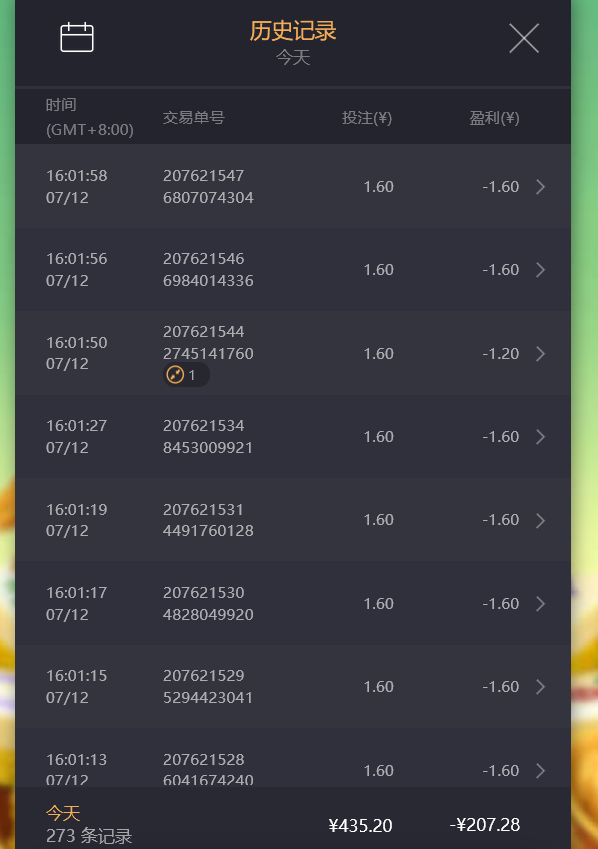
Task: Click the 今天 subtitle under the title
Action: click(x=292, y=57)
